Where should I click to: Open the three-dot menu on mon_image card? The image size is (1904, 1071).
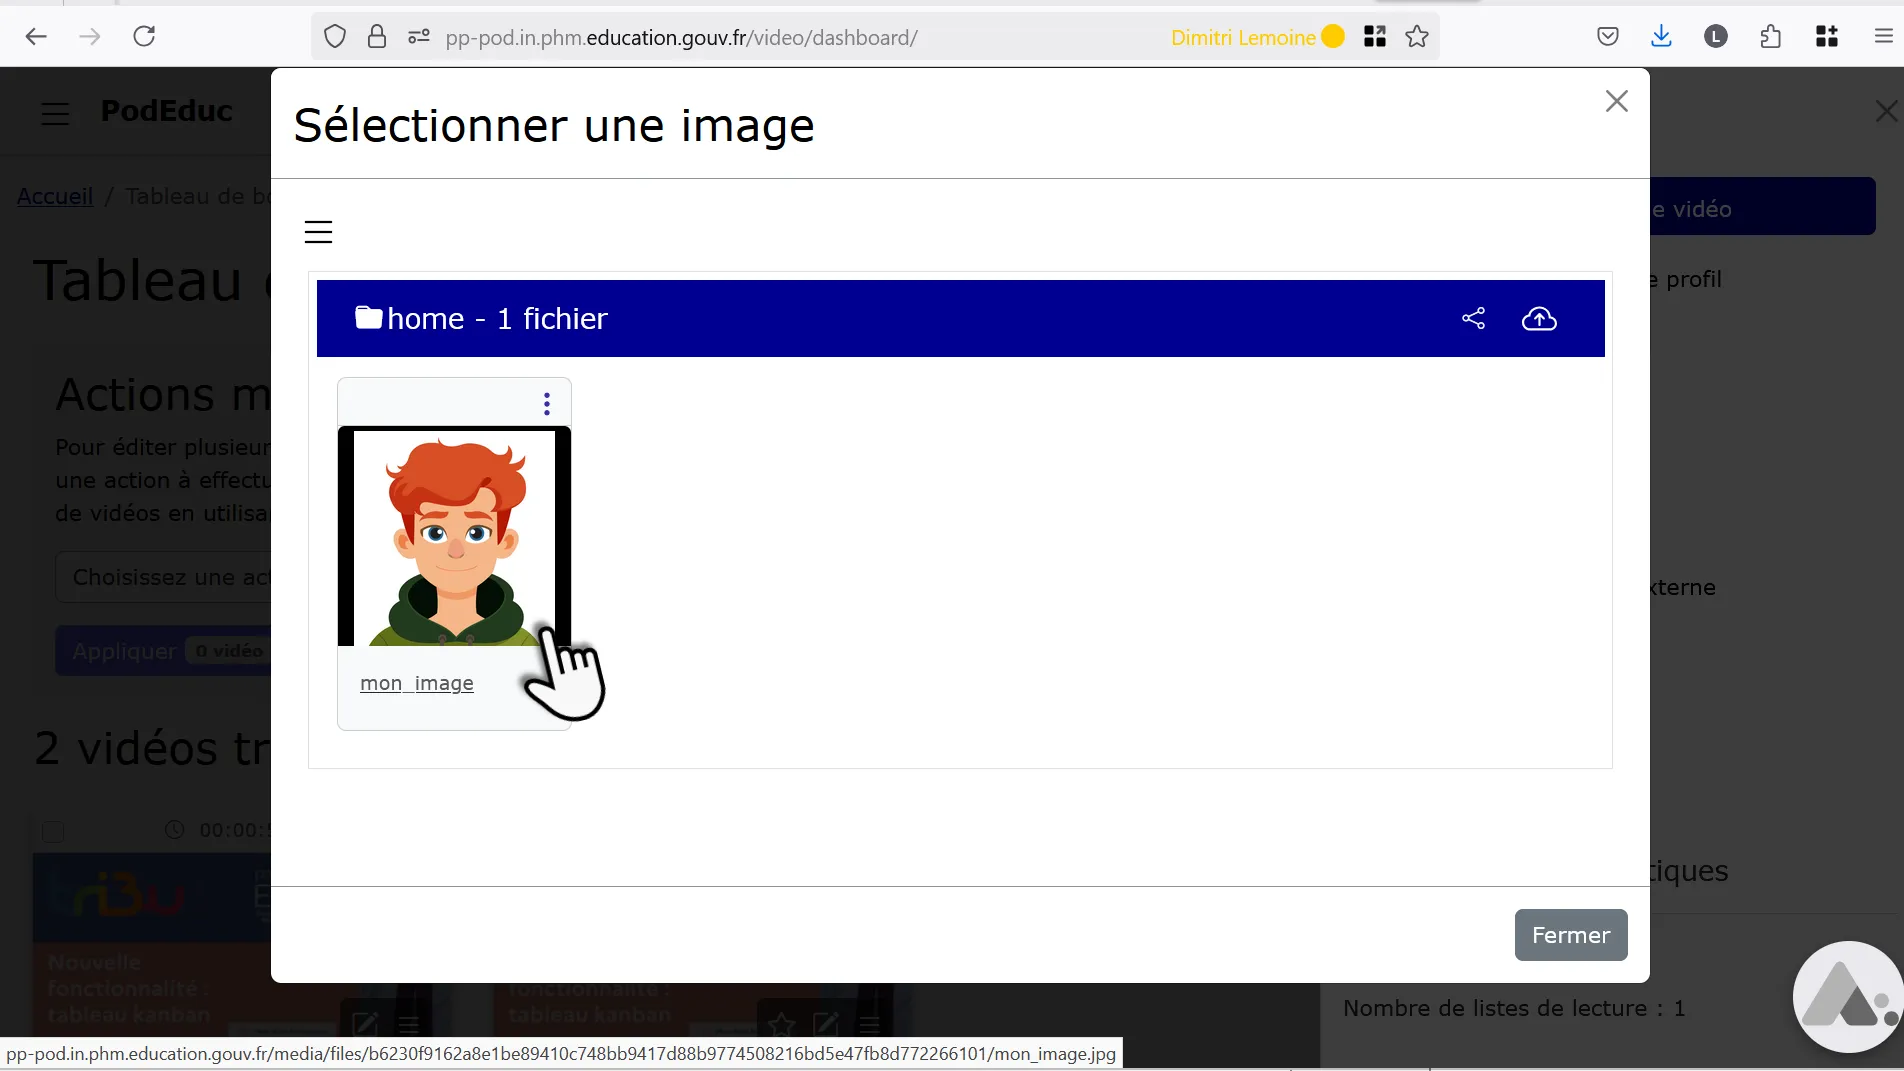[x=547, y=403]
